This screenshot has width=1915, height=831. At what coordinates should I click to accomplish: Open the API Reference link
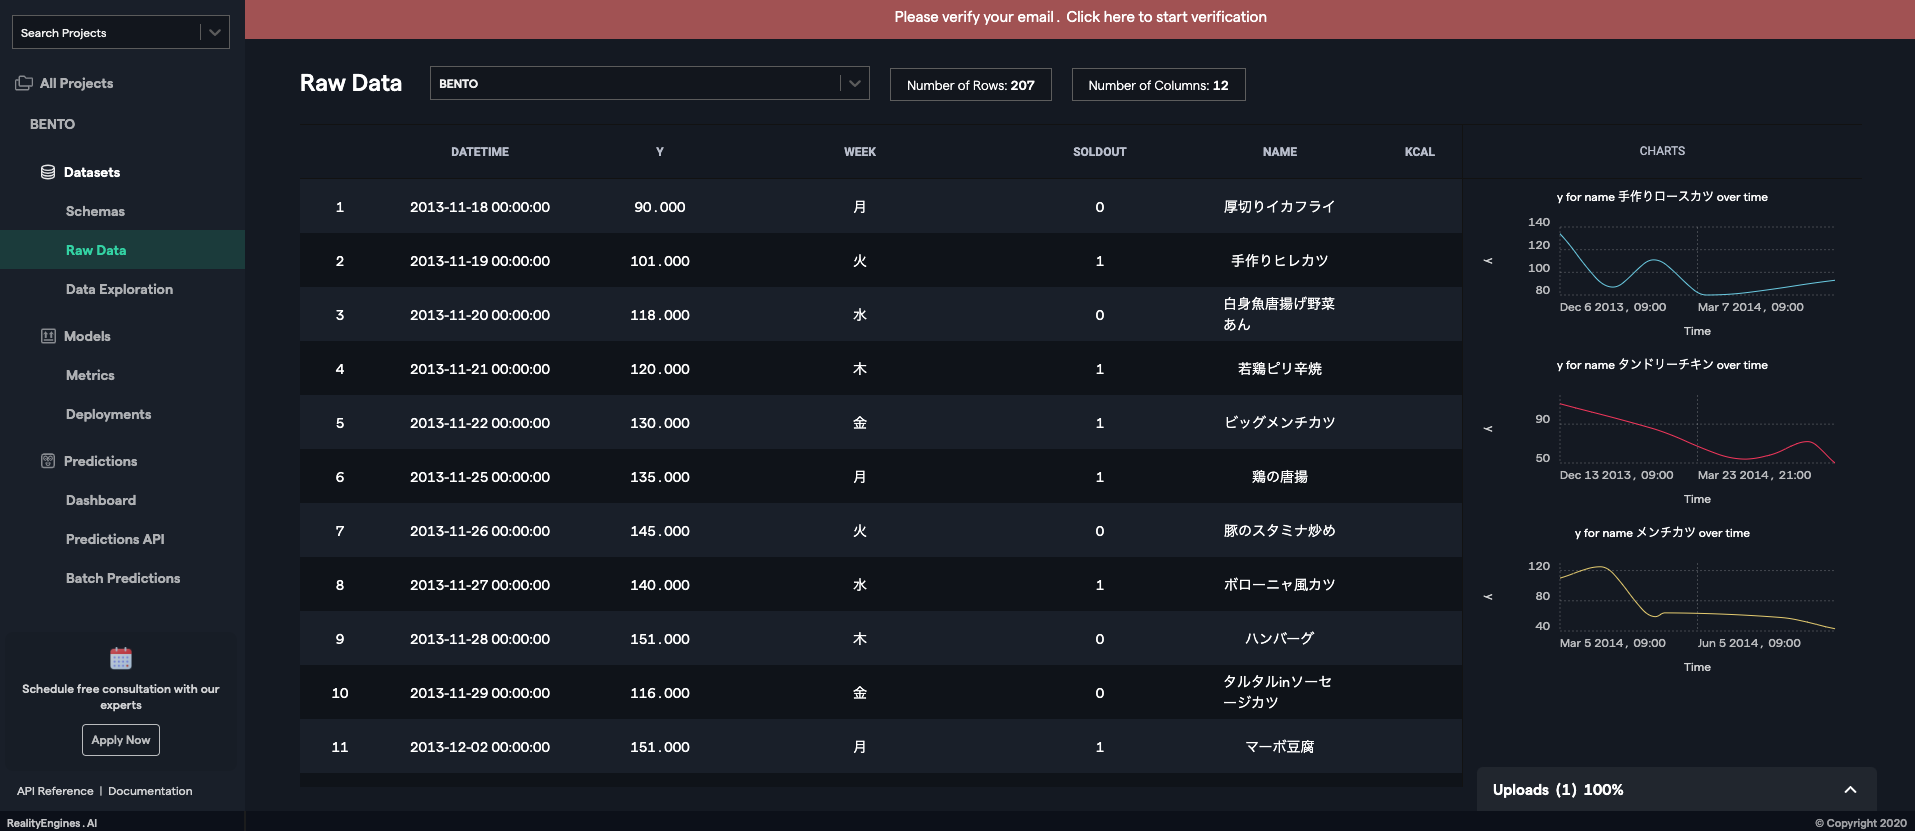(x=55, y=791)
